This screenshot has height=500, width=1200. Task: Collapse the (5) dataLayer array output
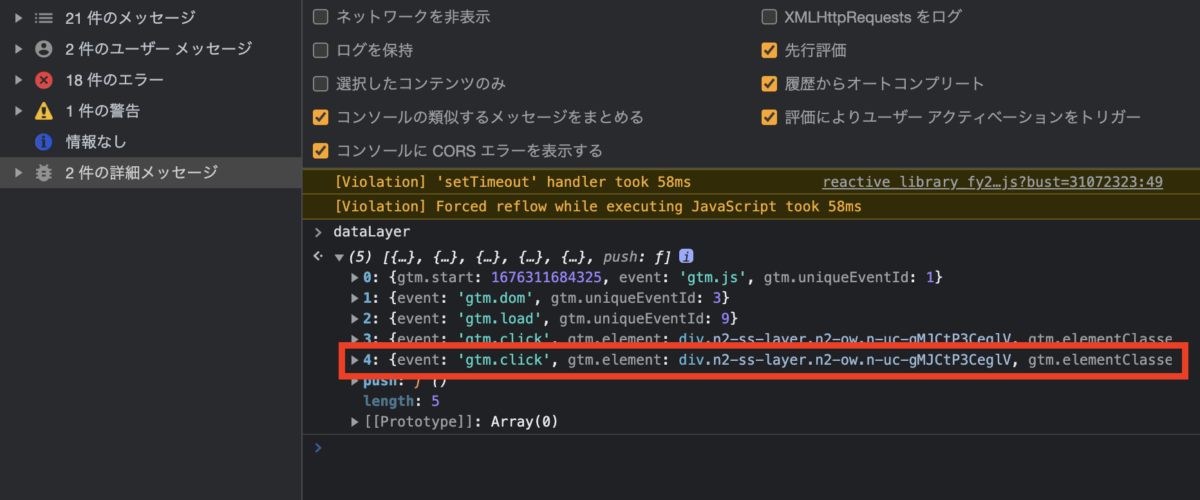tap(338, 257)
